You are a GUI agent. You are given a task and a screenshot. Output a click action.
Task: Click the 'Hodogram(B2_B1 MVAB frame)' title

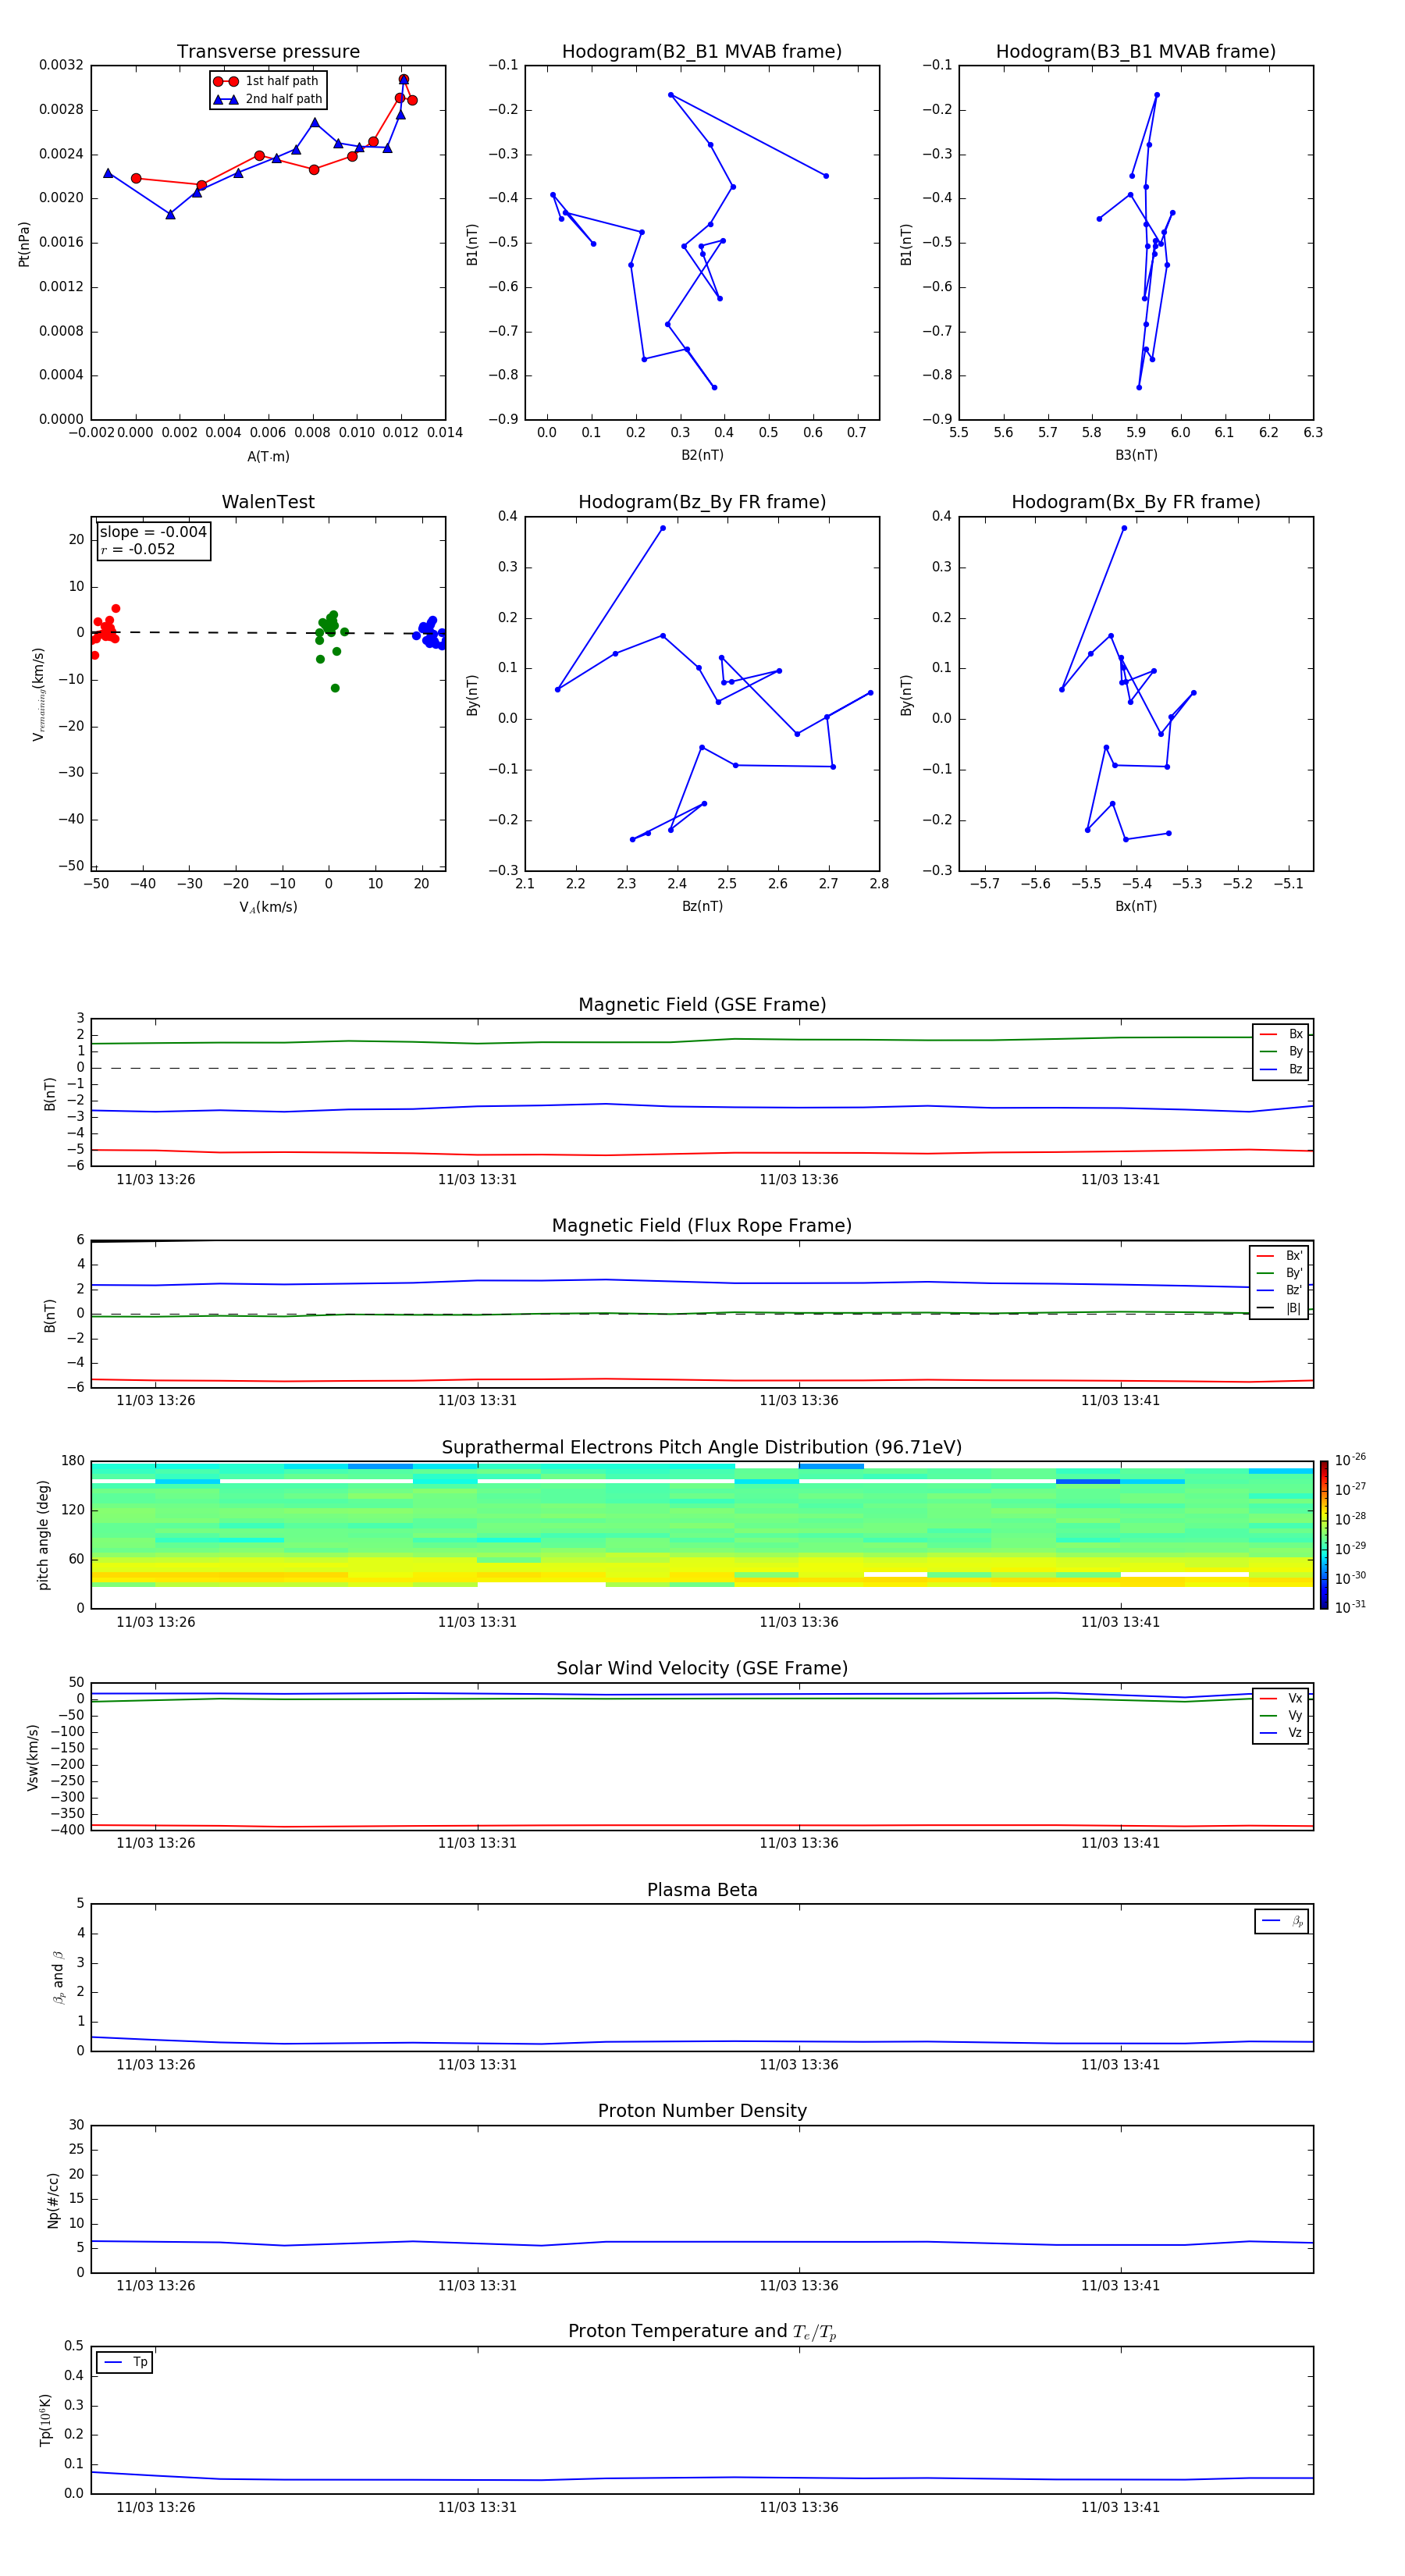tap(702, 52)
